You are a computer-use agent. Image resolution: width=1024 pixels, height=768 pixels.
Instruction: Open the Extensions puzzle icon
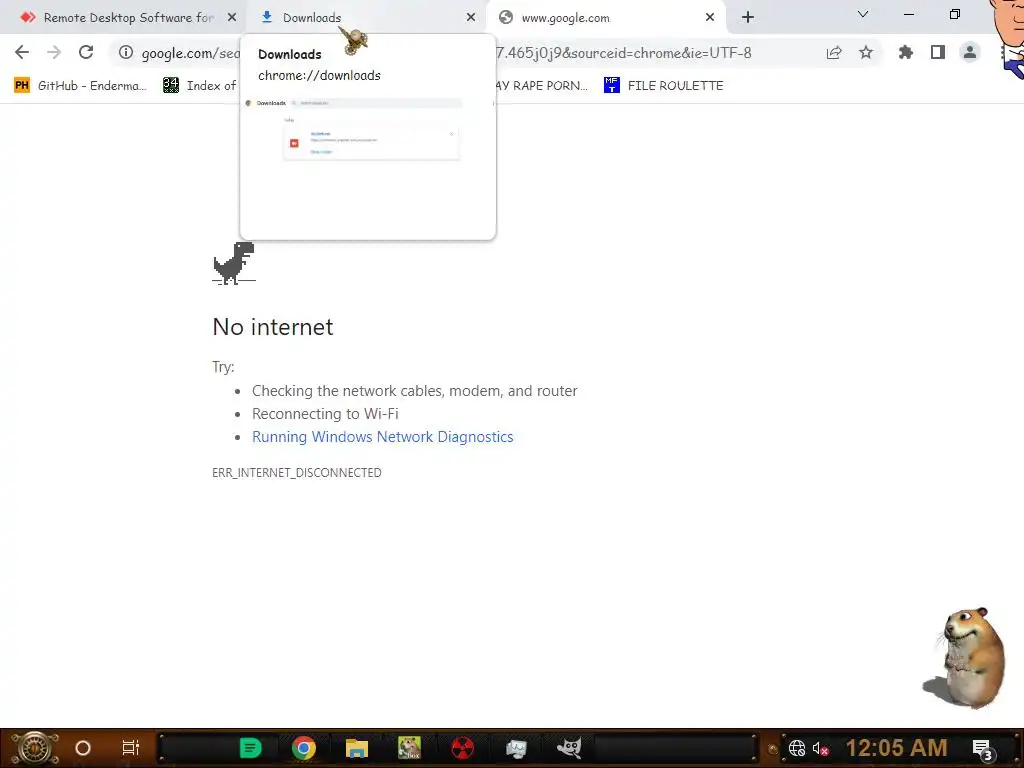pos(906,52)
